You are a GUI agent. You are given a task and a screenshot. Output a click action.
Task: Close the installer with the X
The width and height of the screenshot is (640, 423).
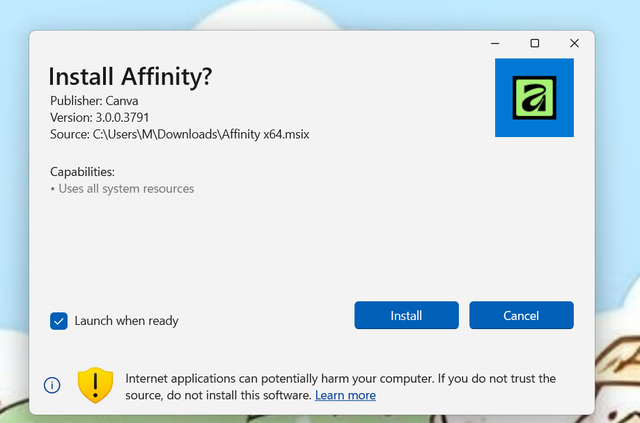point(574,43)
